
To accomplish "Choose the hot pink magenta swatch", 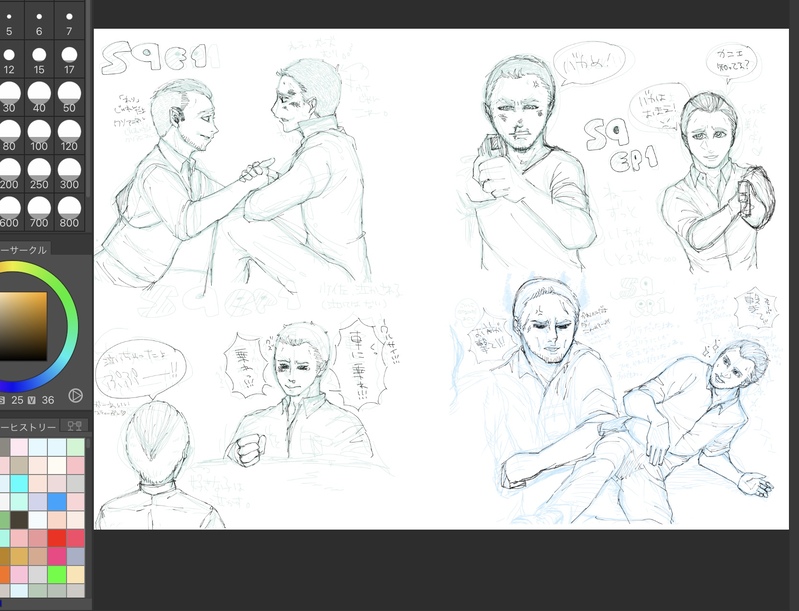I will [57, 556].
